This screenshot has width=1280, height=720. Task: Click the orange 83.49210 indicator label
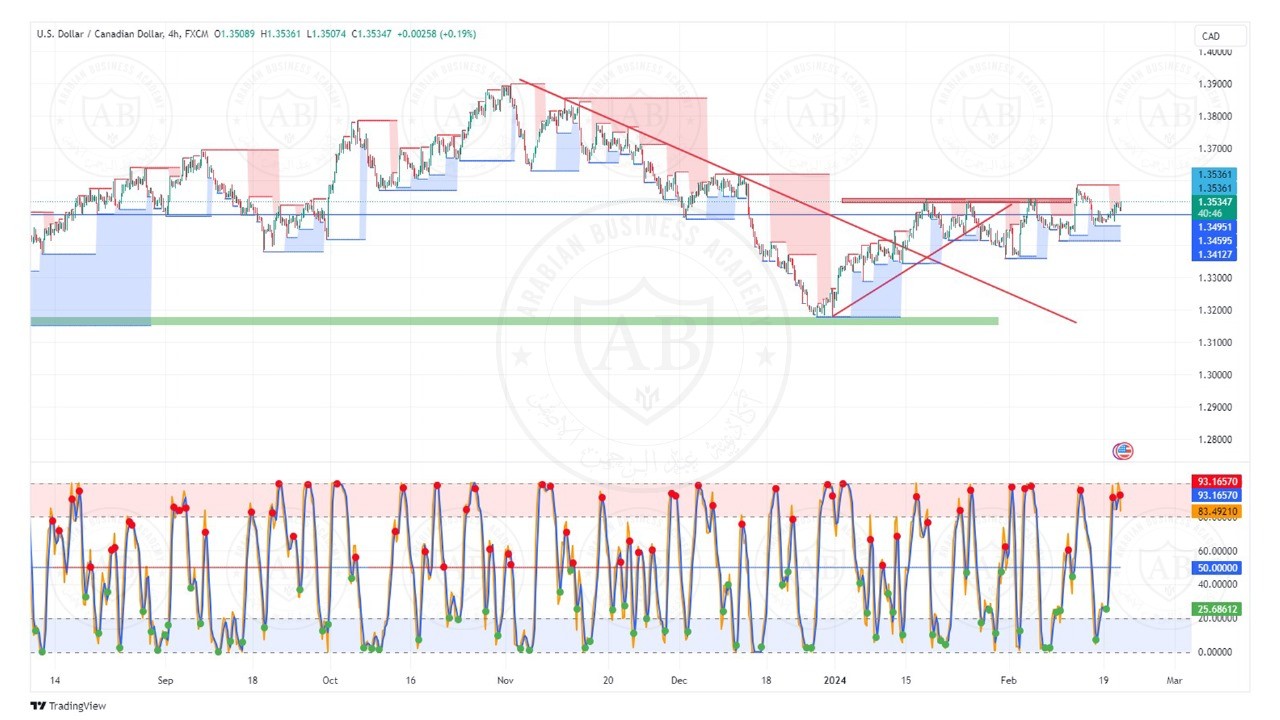tap(1216, 511)
